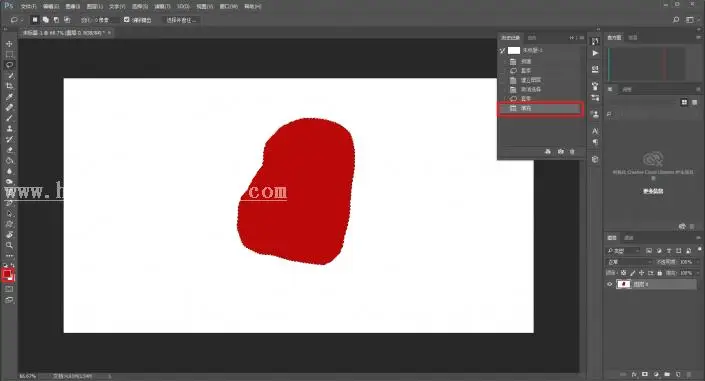705x381 pixels.
Task: Toggle lock position icon
Action: tap(642, 273)
